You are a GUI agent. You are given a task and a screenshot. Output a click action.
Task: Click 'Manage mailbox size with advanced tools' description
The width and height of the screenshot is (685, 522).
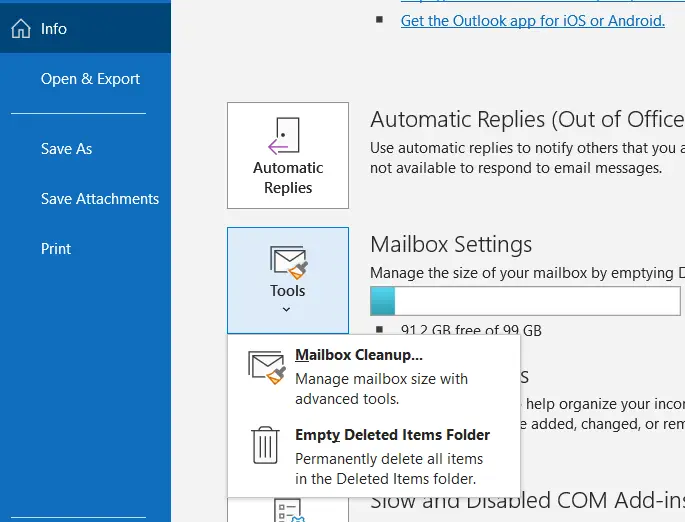[x=381, y=389]
